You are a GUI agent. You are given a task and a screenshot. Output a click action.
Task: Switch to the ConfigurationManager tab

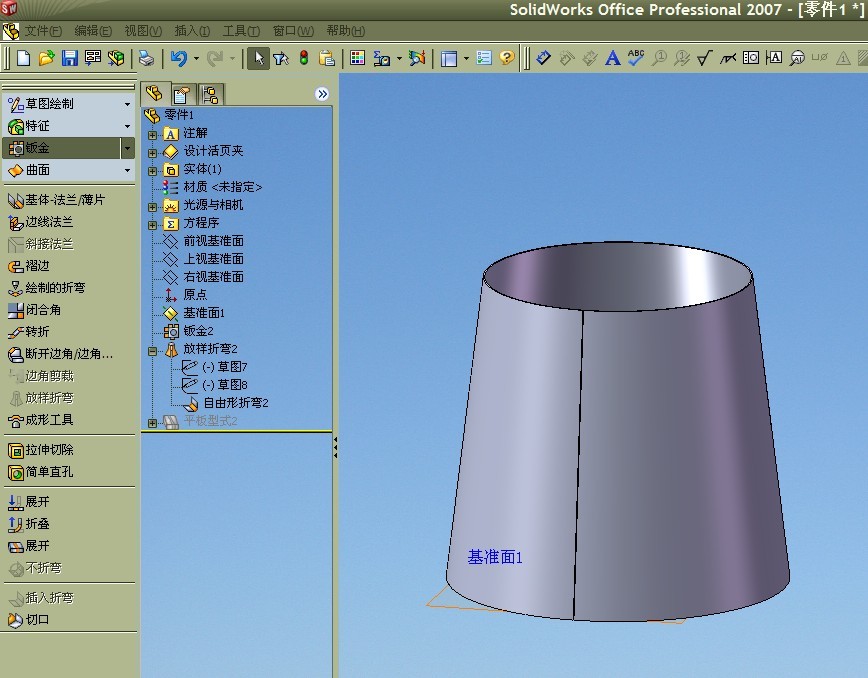point(210,95)
